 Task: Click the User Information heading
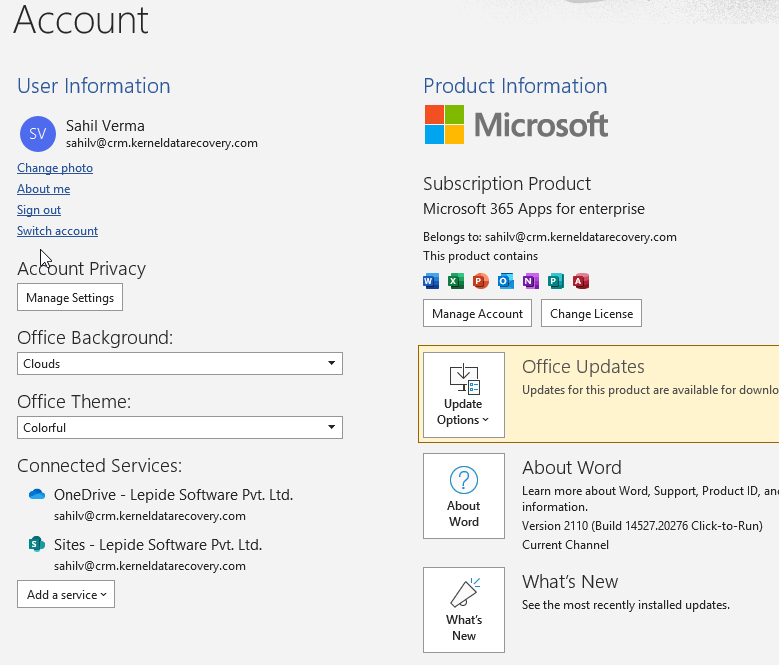pyautogui.click(x=94, y=86)
